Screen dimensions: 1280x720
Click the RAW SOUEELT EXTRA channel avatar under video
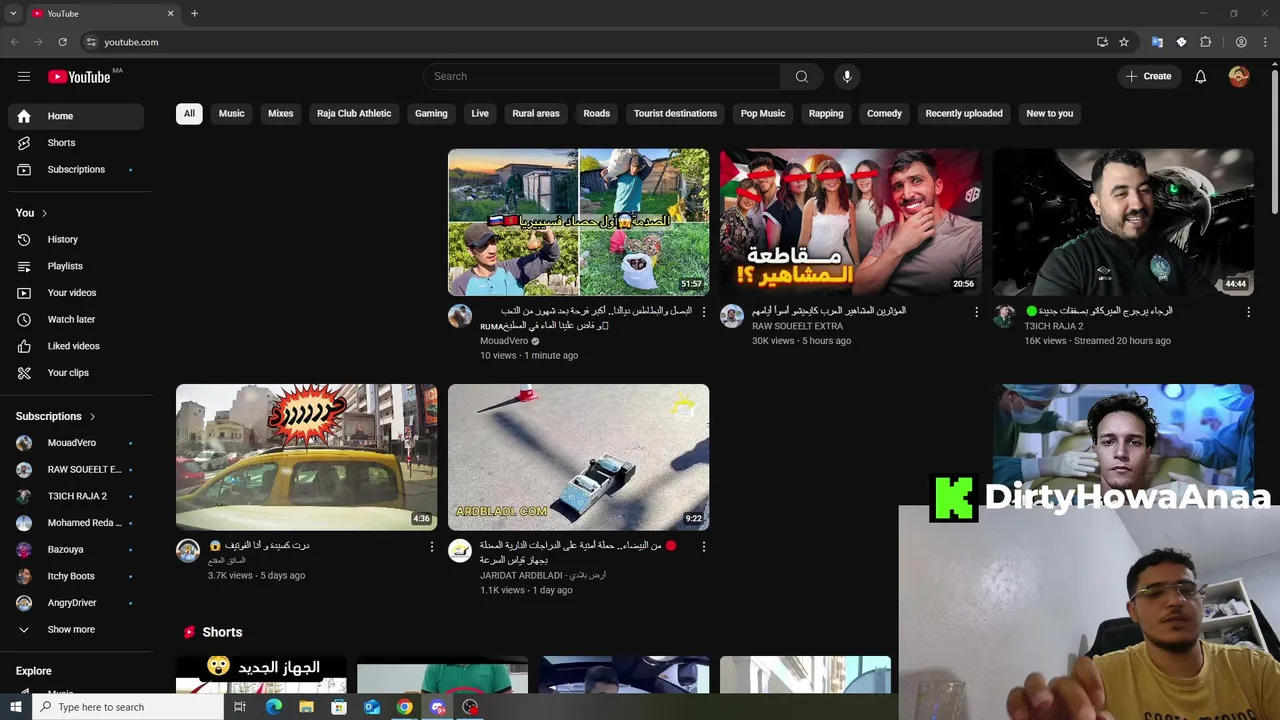point(732,316)
